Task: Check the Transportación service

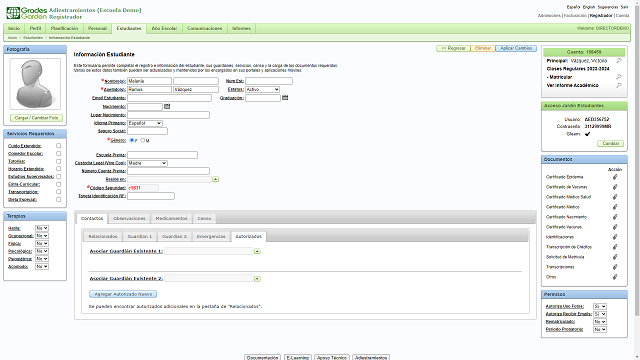Action: 58,192
